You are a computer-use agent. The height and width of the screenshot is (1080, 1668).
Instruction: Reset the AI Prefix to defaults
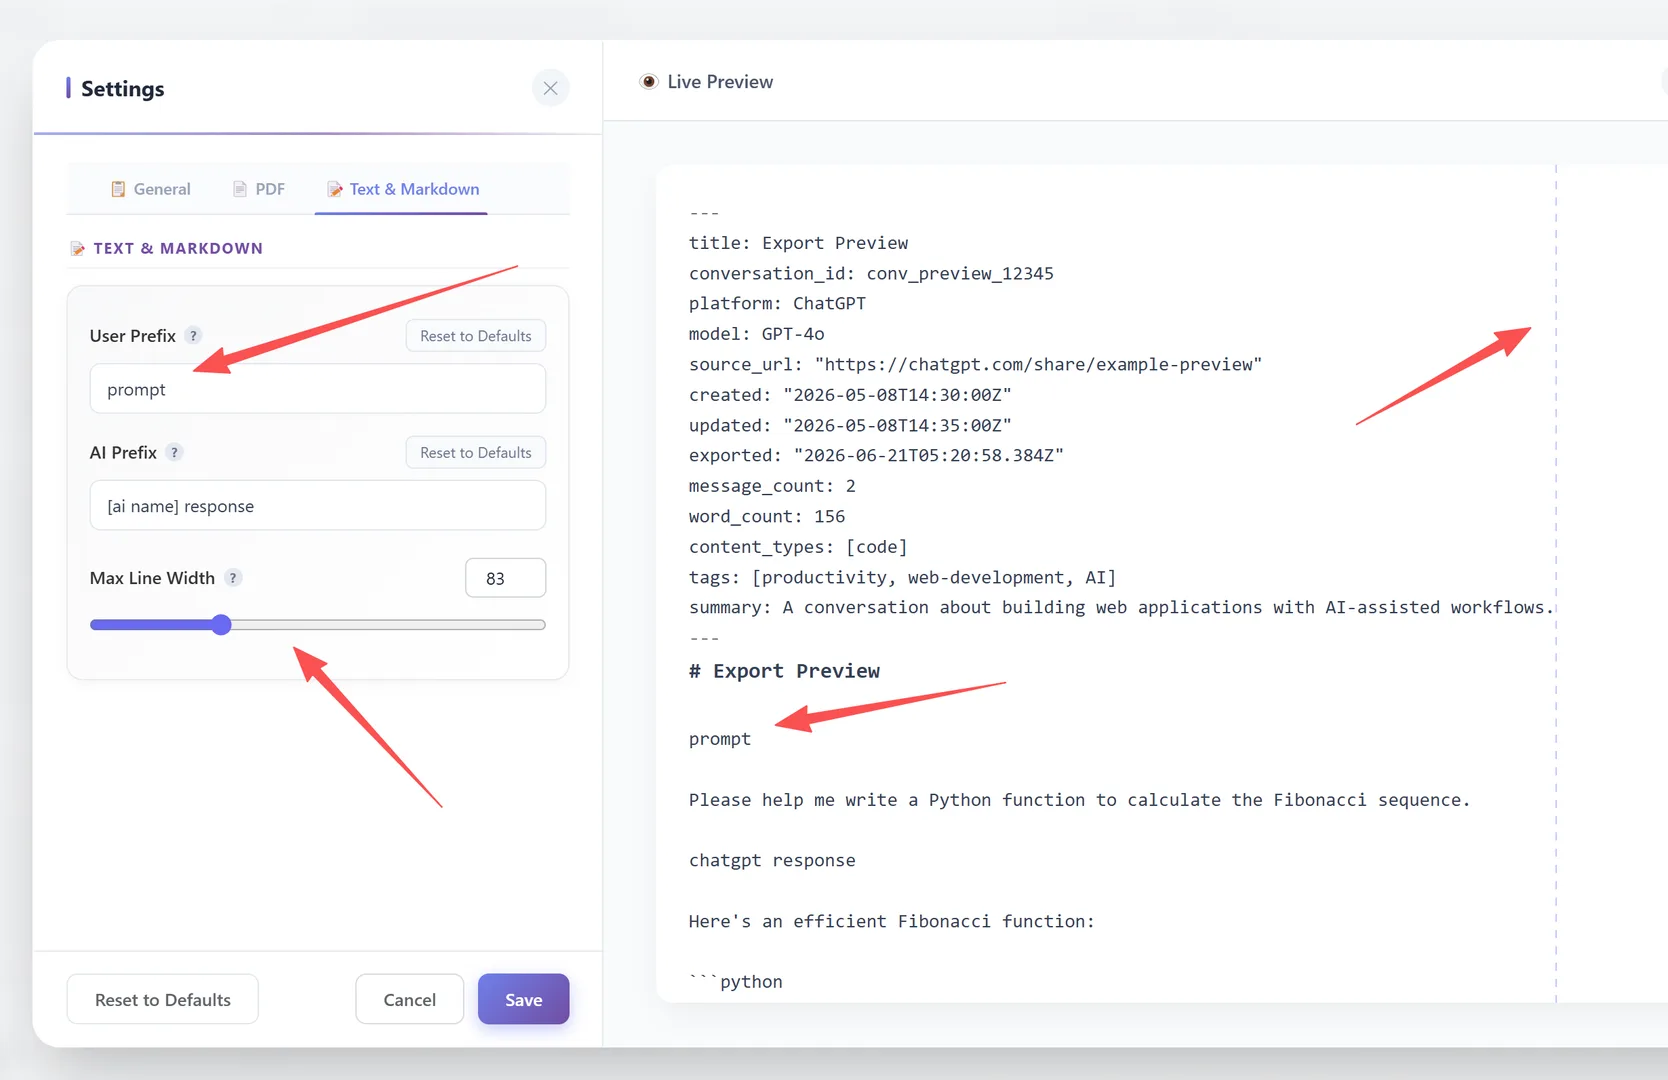click(x=476, y=453)
